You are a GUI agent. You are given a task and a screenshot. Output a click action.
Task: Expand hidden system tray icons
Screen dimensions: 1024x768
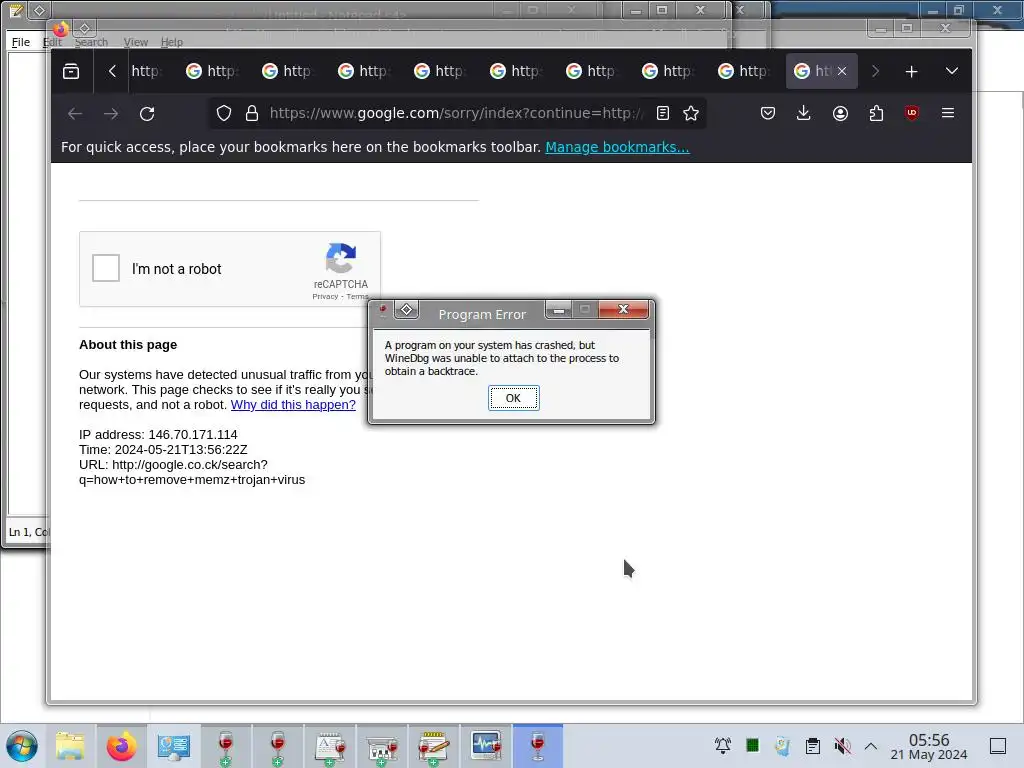[x=871, y=746]
